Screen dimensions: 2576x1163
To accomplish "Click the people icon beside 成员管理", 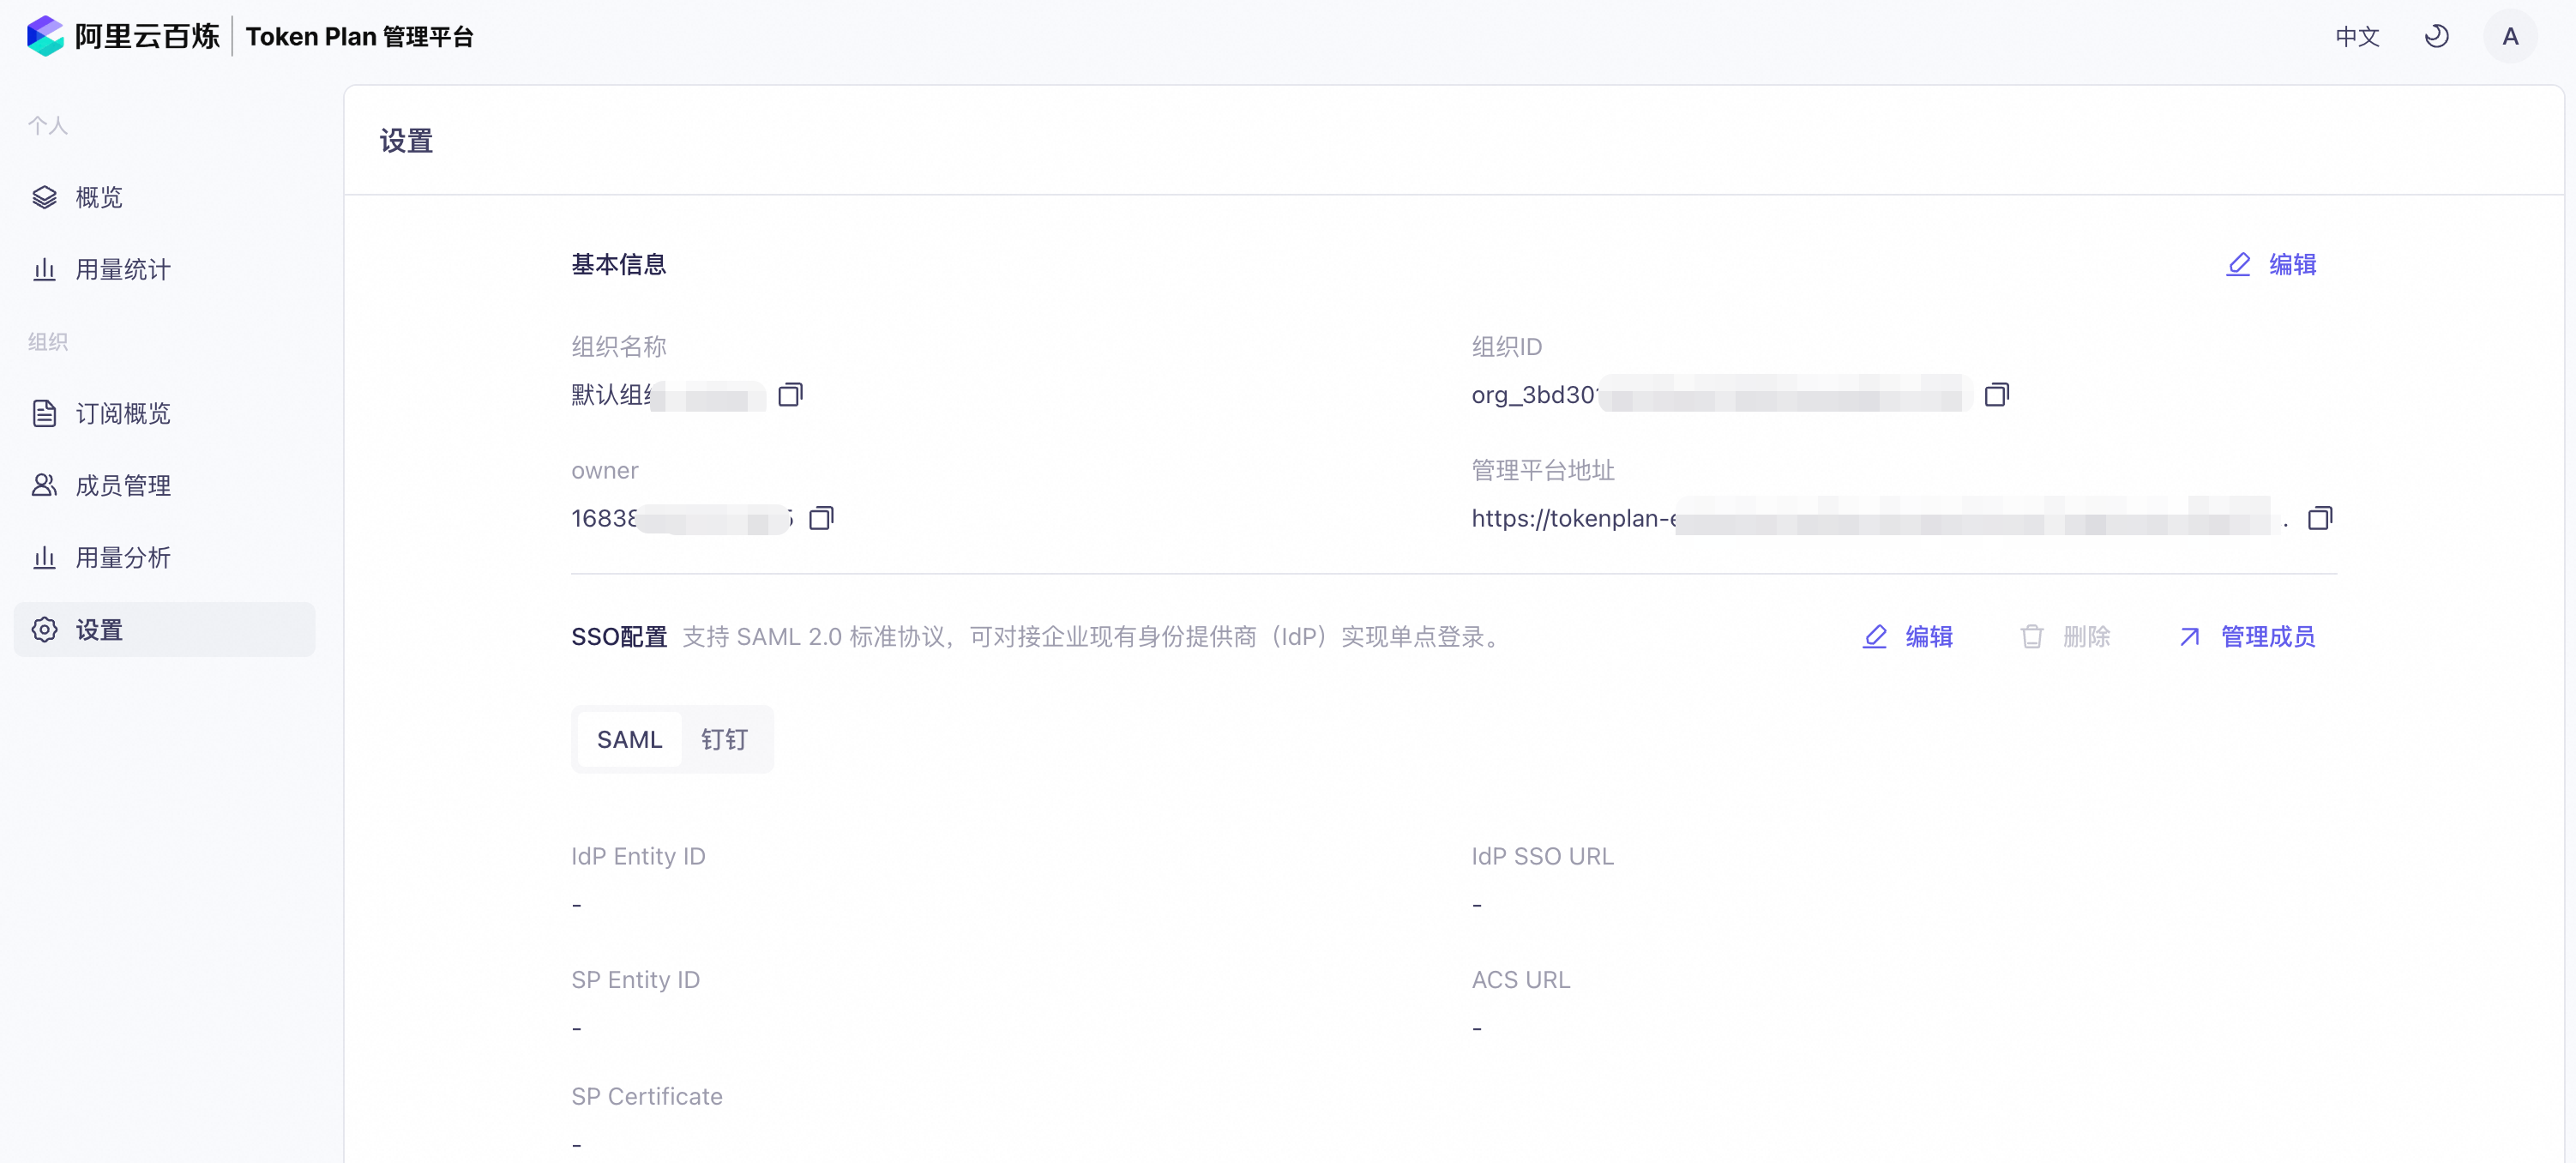I will 44,485.
